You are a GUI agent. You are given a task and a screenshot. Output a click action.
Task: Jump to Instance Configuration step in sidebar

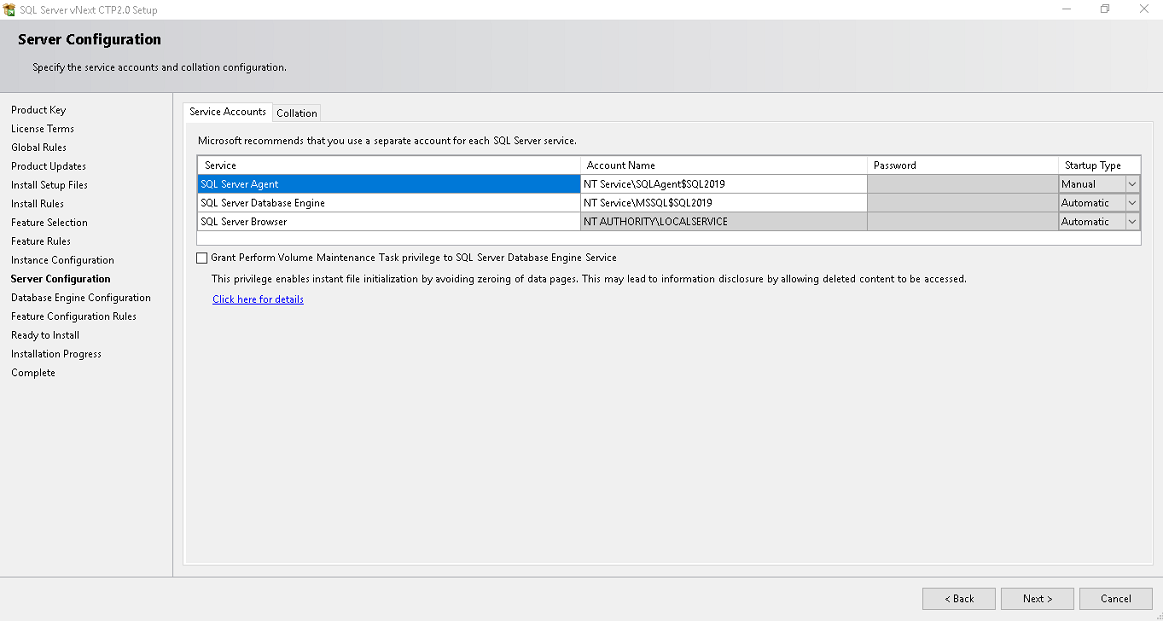62,260
